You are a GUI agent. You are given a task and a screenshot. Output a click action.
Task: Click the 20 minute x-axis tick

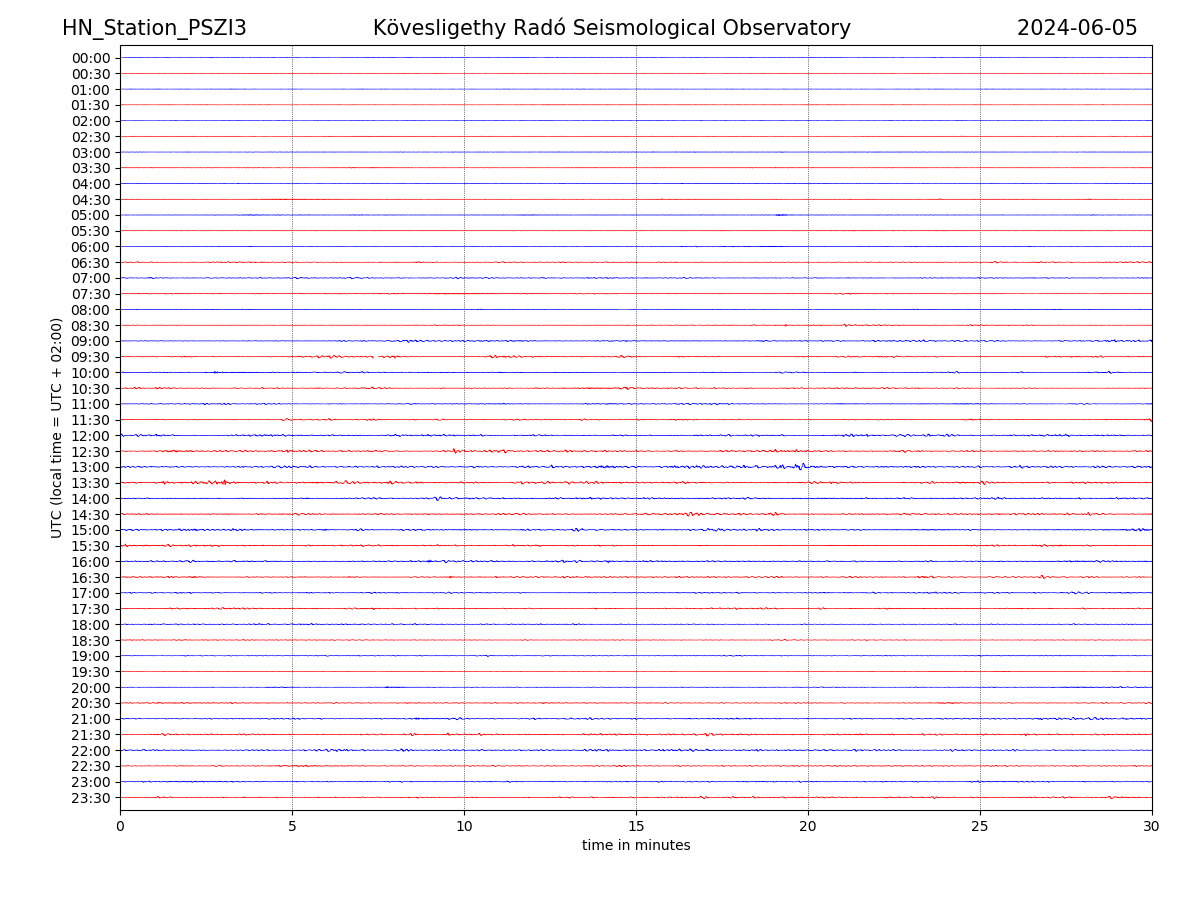tap(808, 826)
